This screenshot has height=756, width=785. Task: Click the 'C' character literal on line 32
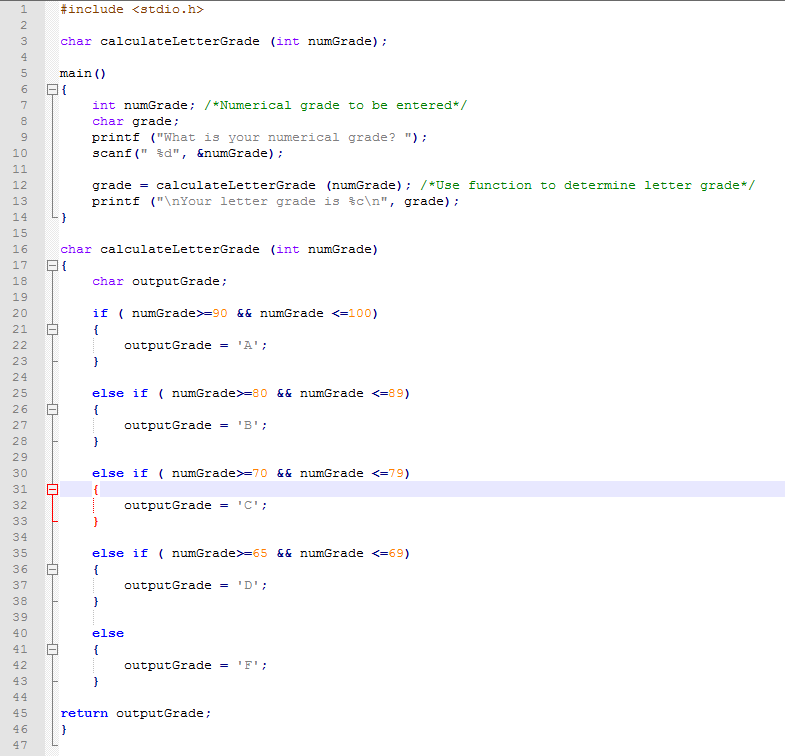(x=247, y=506)
